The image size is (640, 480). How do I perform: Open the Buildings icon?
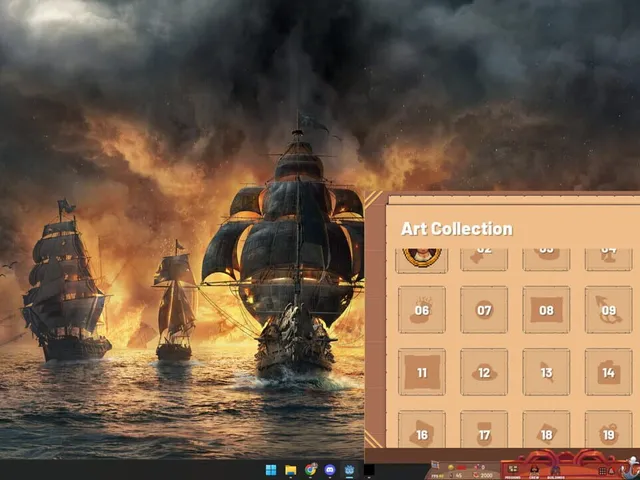[x=556, y=470]
